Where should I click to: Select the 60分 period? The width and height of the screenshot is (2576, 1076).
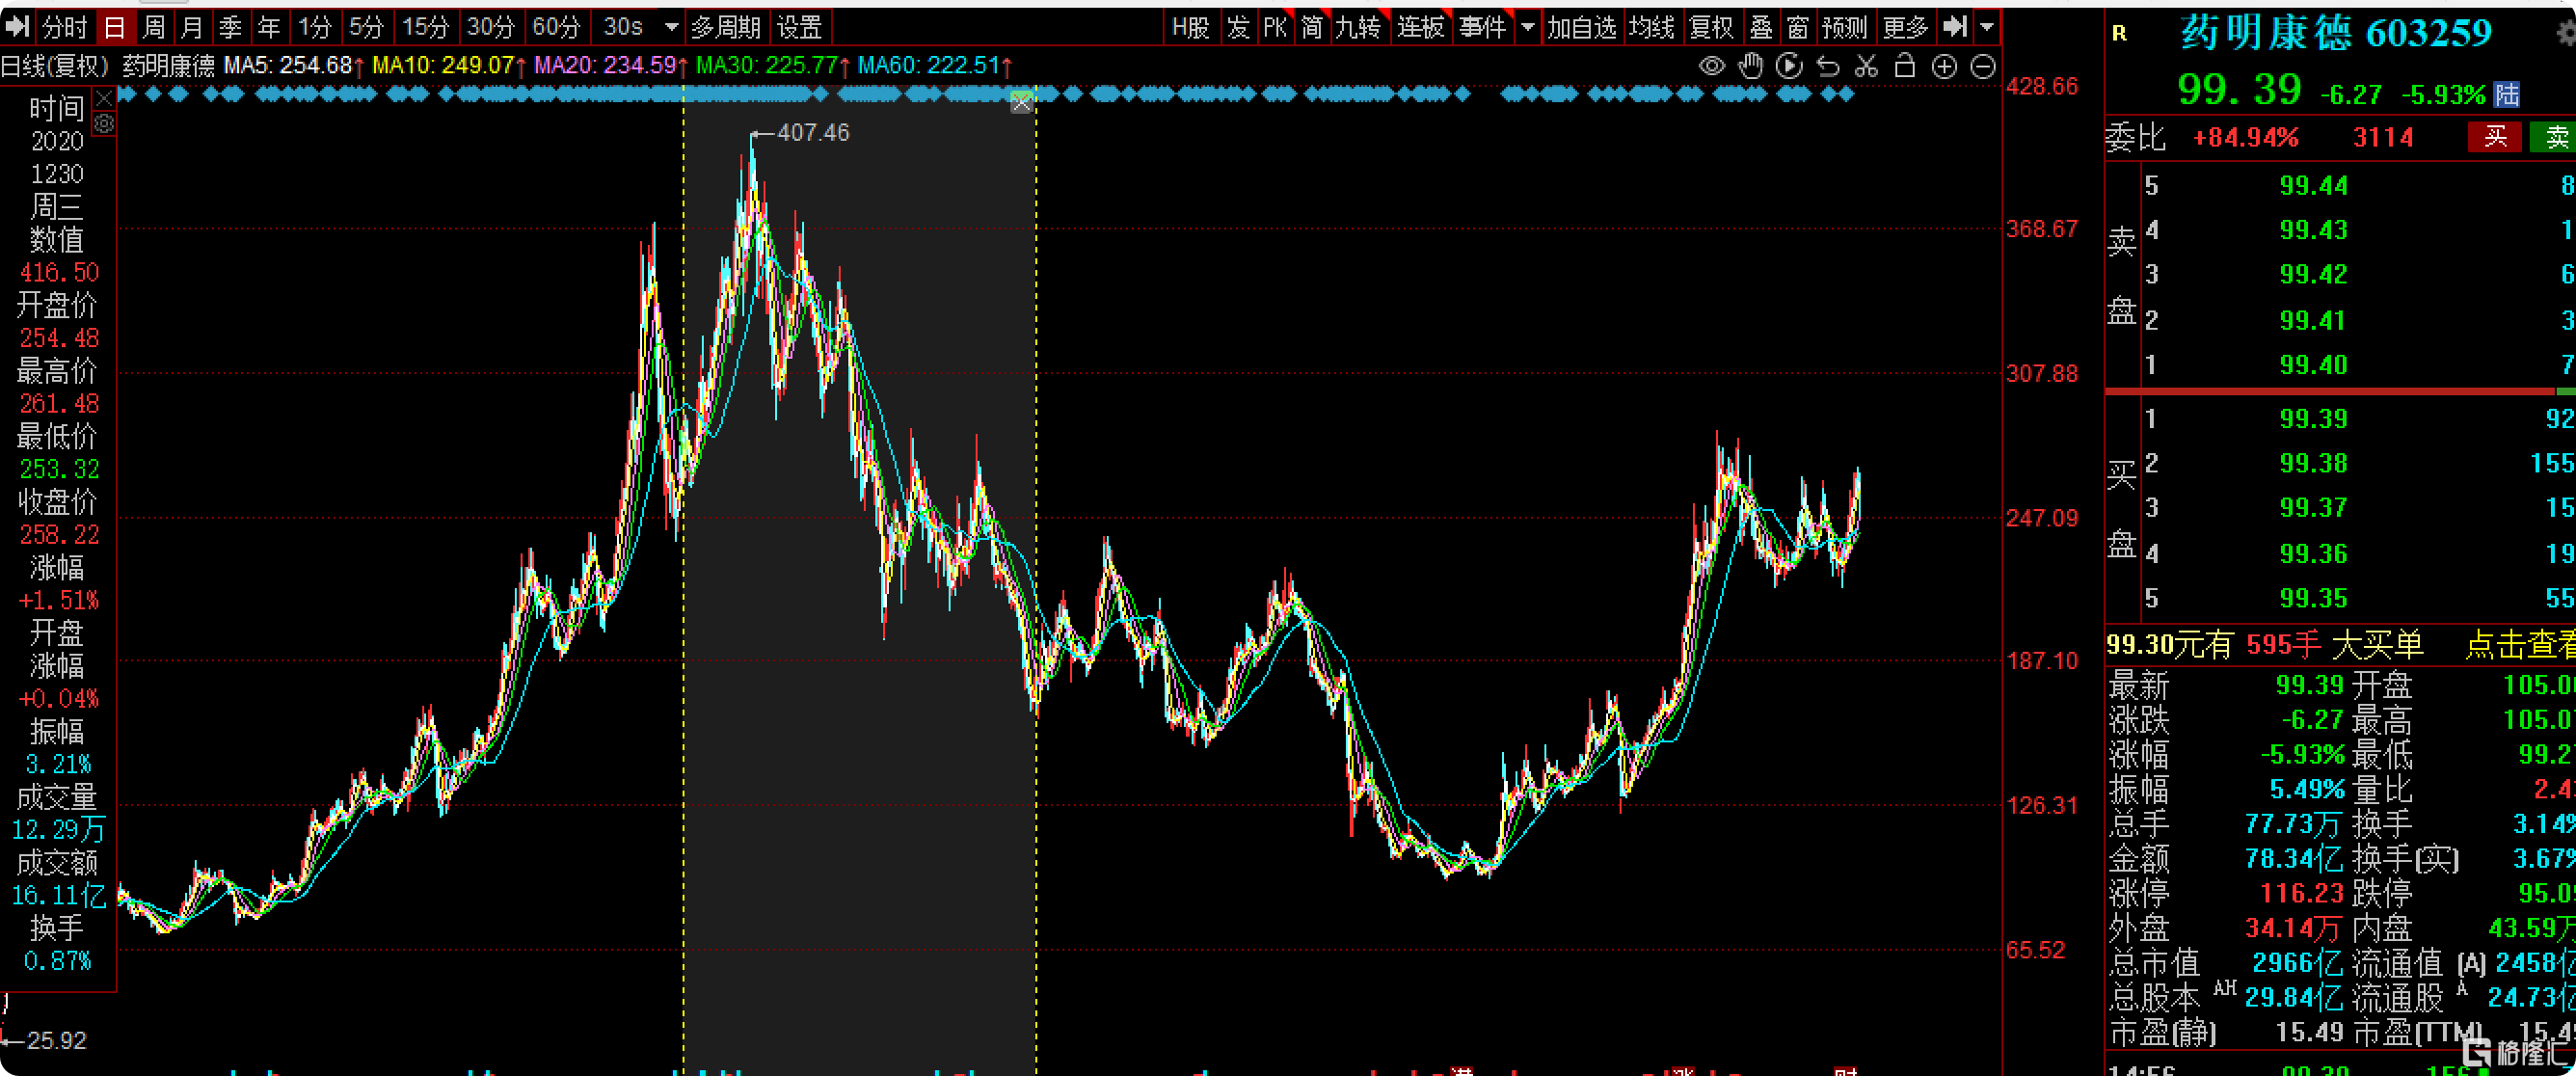click(x=556, y=27)
